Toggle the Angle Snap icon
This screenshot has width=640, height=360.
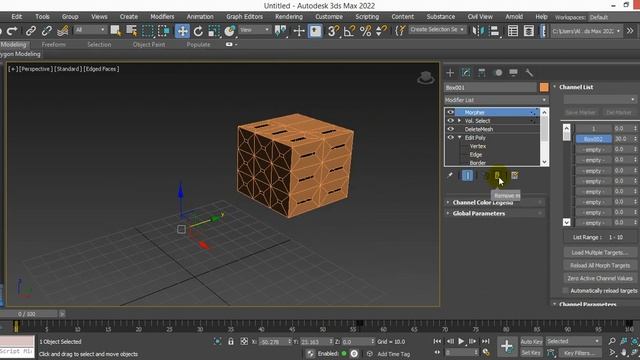(x=349, y=31)
